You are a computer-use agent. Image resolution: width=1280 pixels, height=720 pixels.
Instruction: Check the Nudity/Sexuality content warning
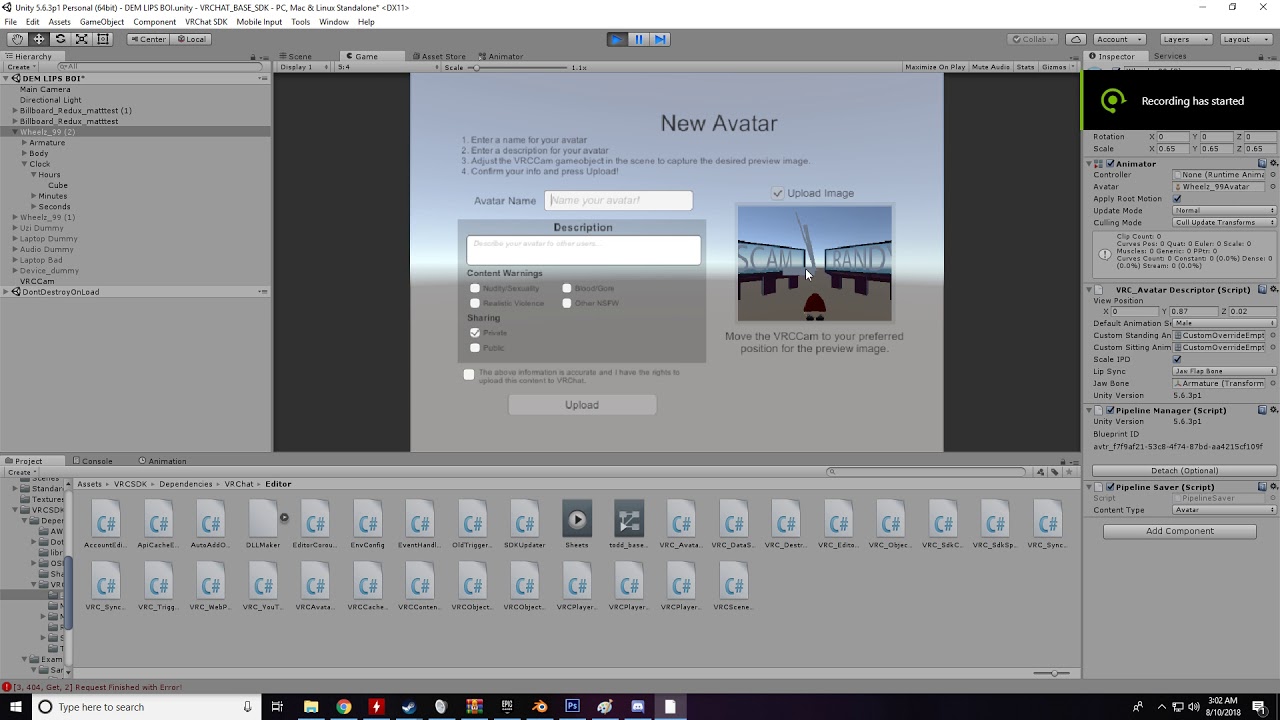pos(475,288)
